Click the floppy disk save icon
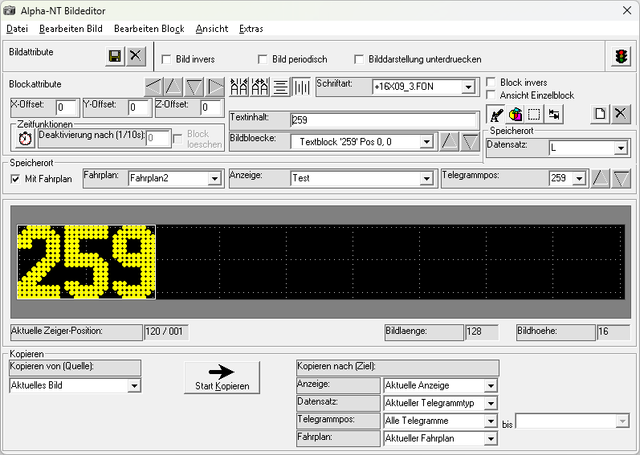Viewport: 640px width, 455px height. pyautogui.click(x=115, y=56)
